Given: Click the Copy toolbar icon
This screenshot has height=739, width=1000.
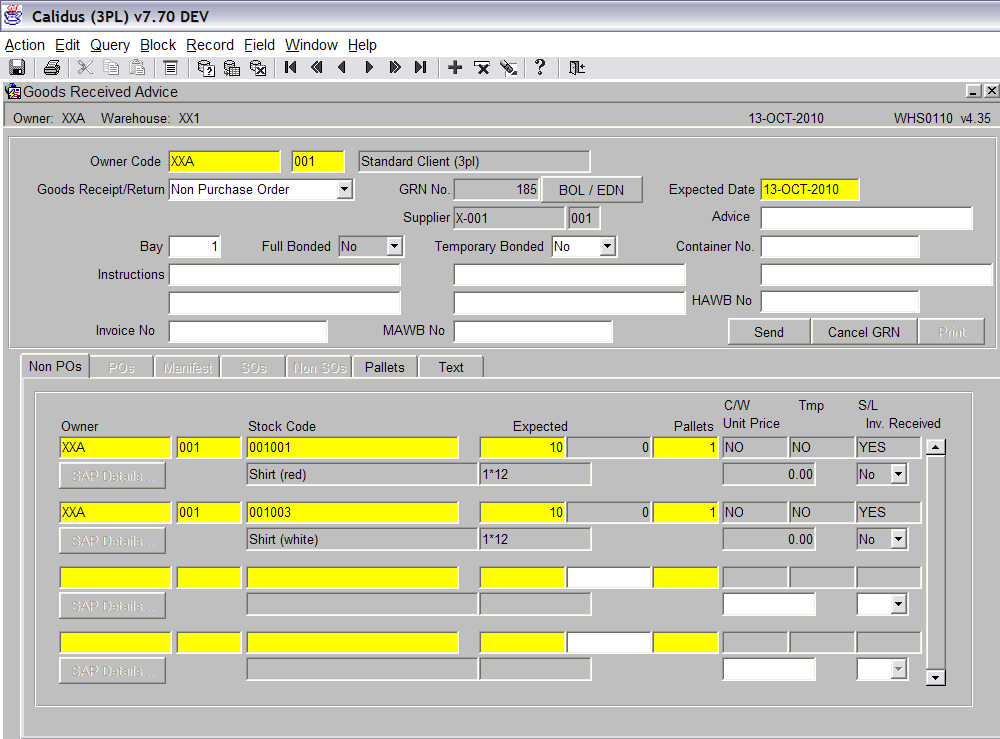Looking at the screenshot, I should pos(112,68).
